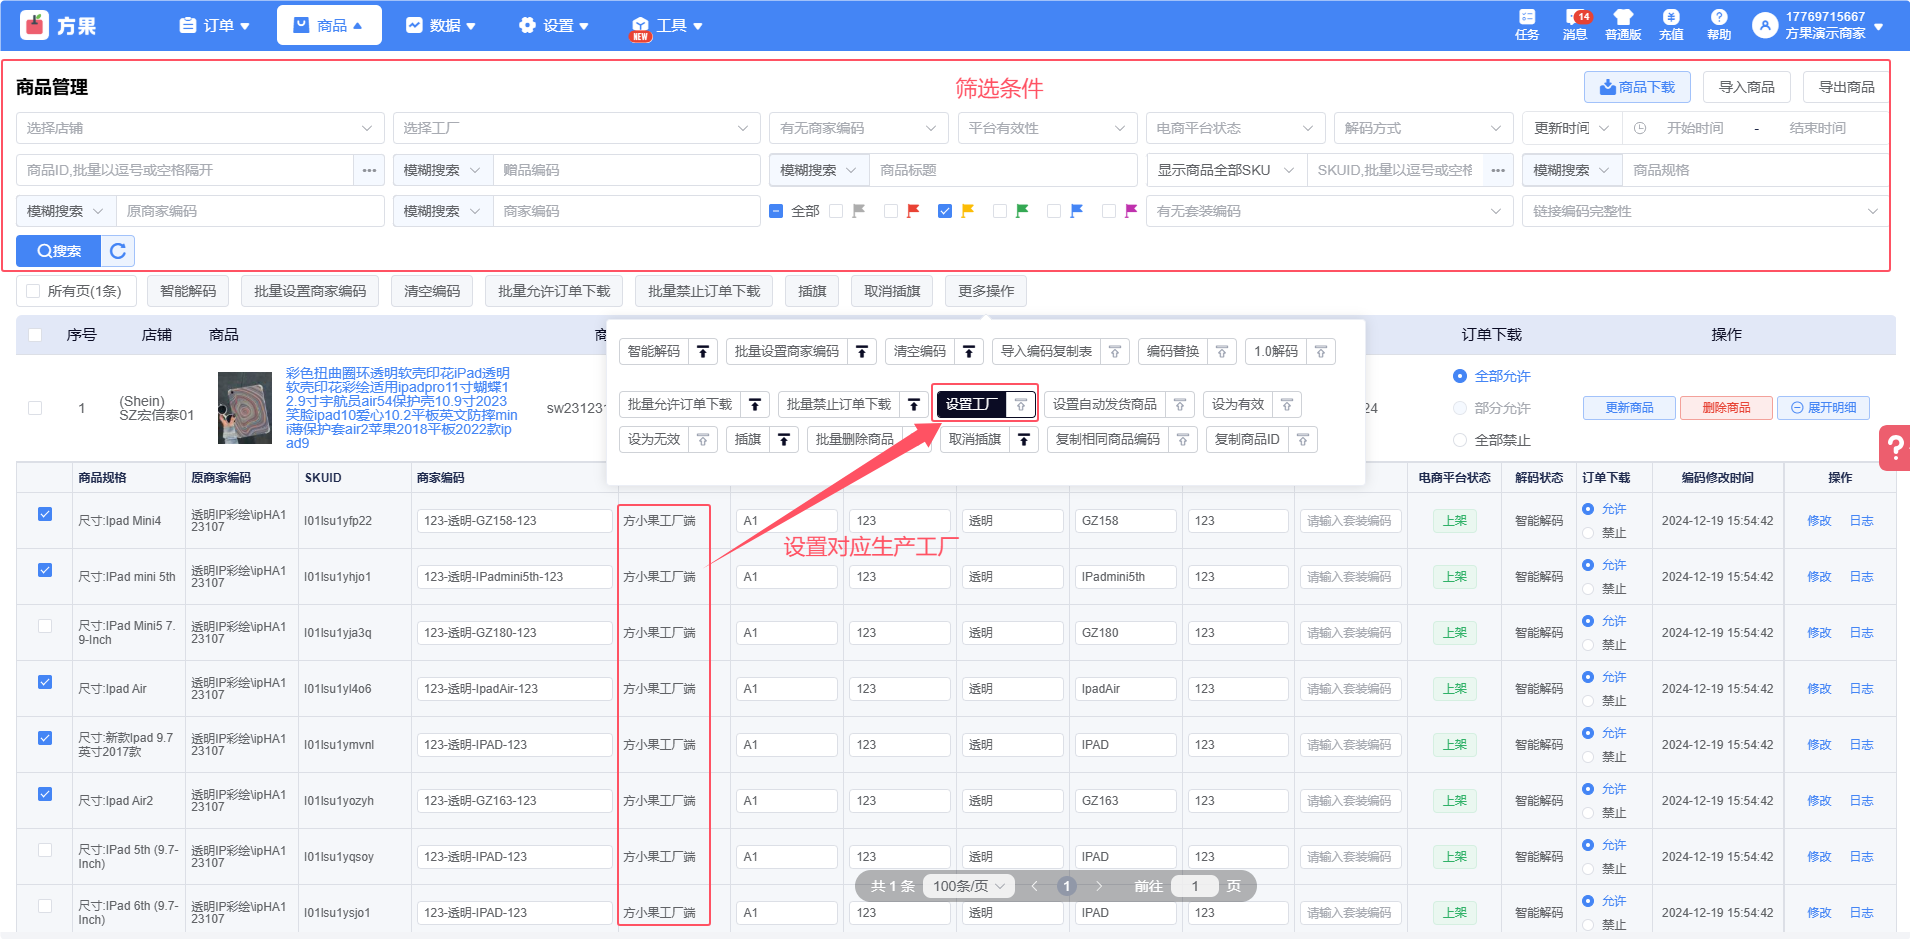Open the 电商平台状态 dropdown
The height and width of the screenshot is (939, 1910).
[1235, 128]
